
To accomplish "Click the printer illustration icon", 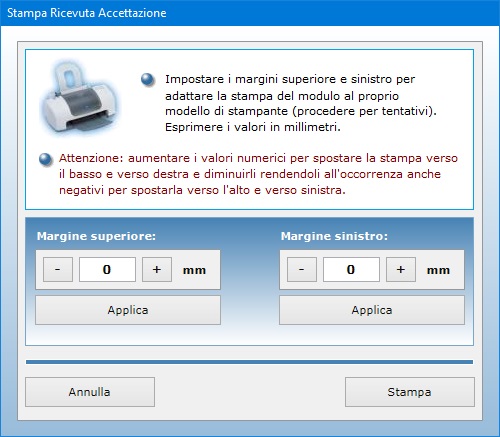I will 79,98.
